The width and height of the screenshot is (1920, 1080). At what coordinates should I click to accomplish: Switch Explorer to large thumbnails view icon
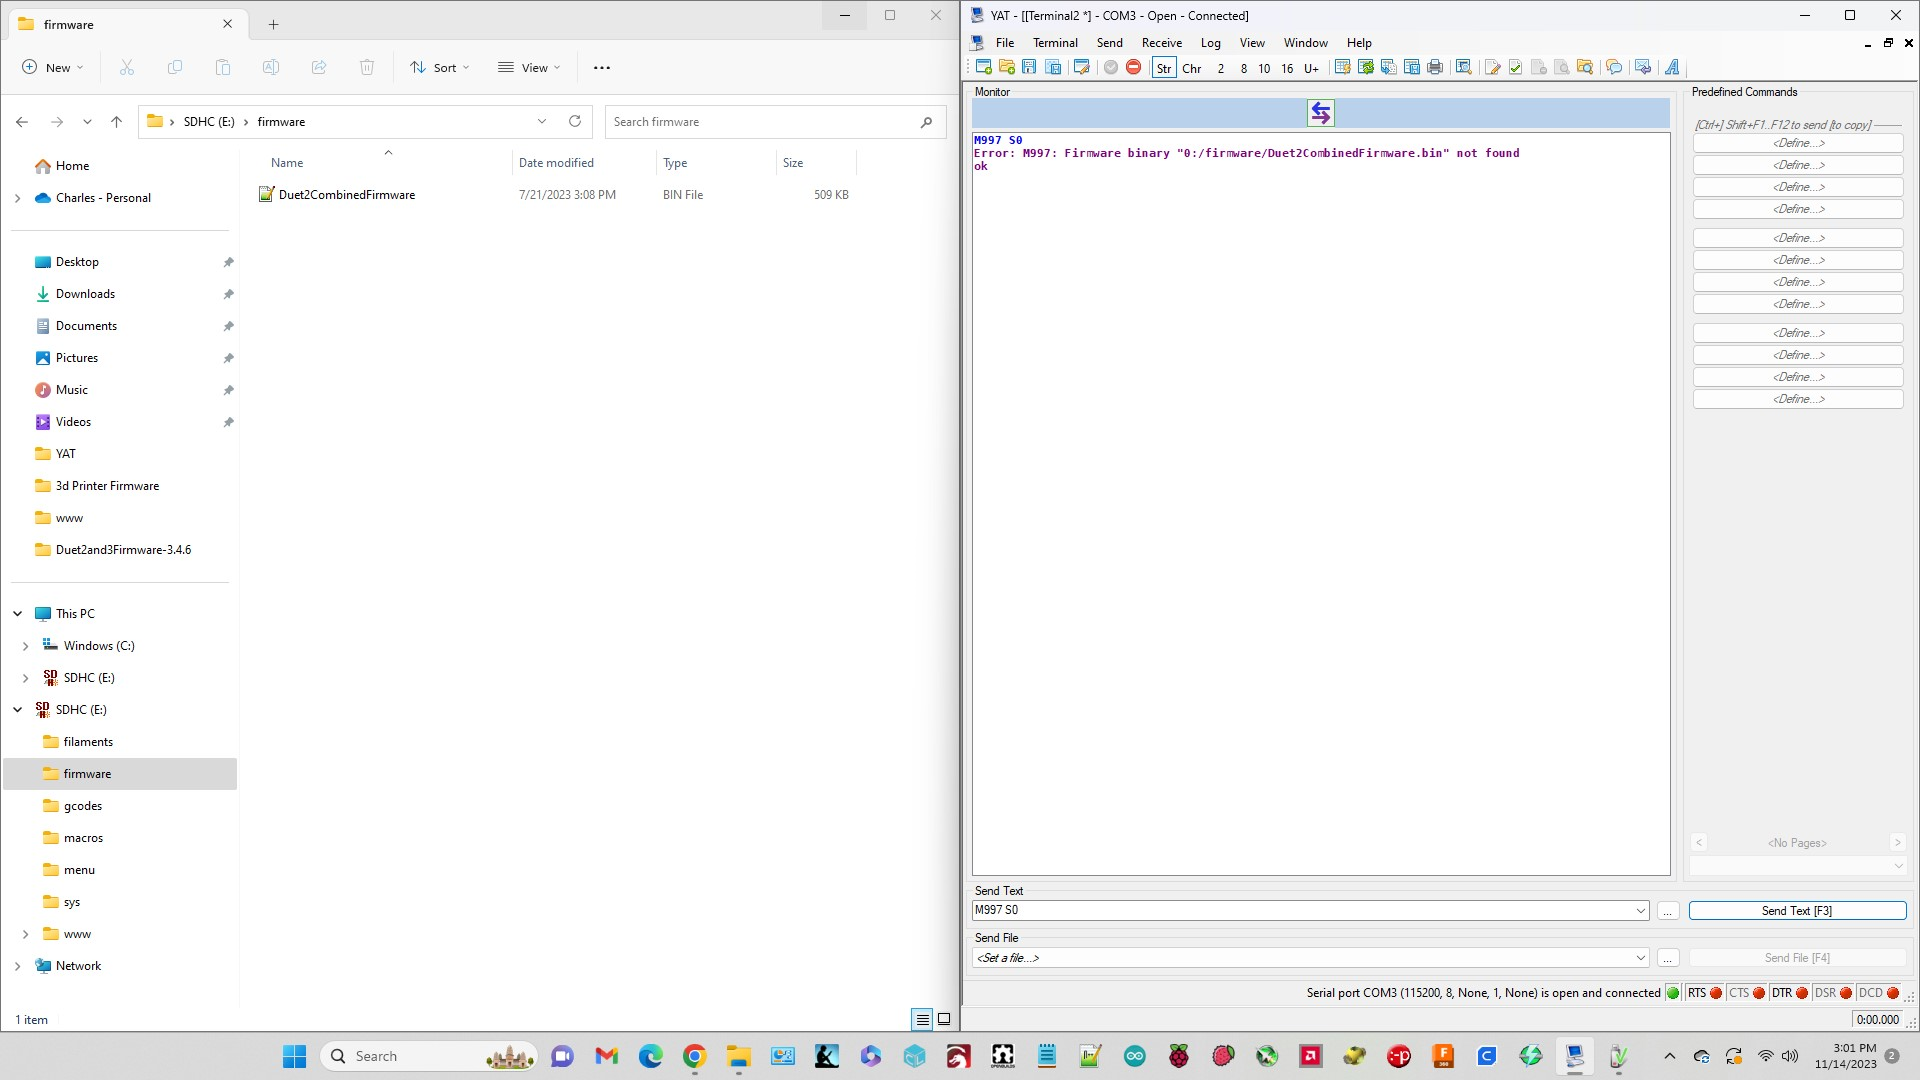(943, 1020)
